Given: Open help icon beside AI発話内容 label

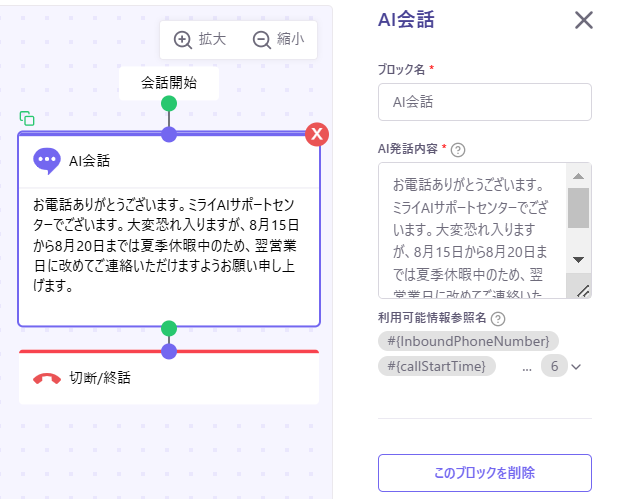Looking at the screenshot, I should 459,150.
